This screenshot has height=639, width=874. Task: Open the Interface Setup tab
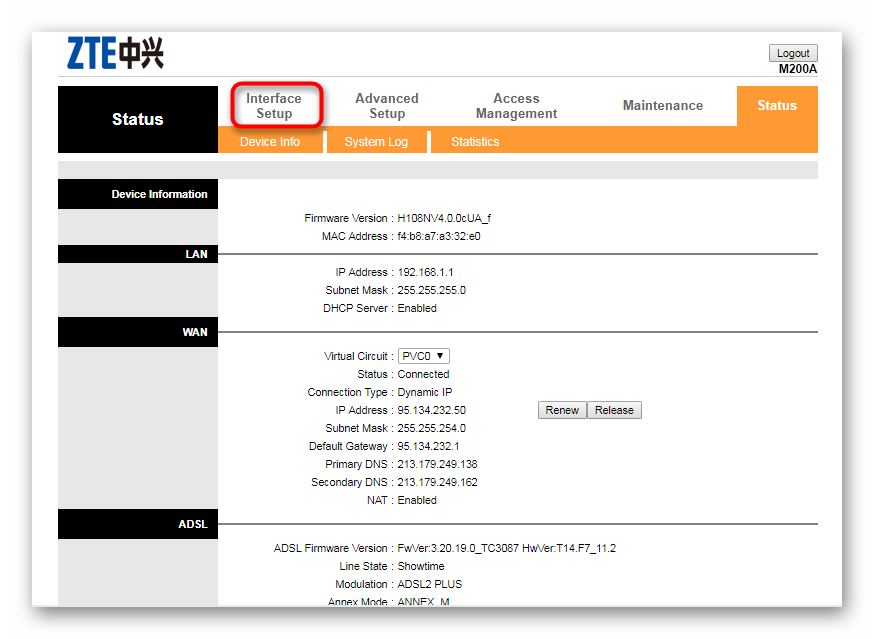[x=274, y=106]
